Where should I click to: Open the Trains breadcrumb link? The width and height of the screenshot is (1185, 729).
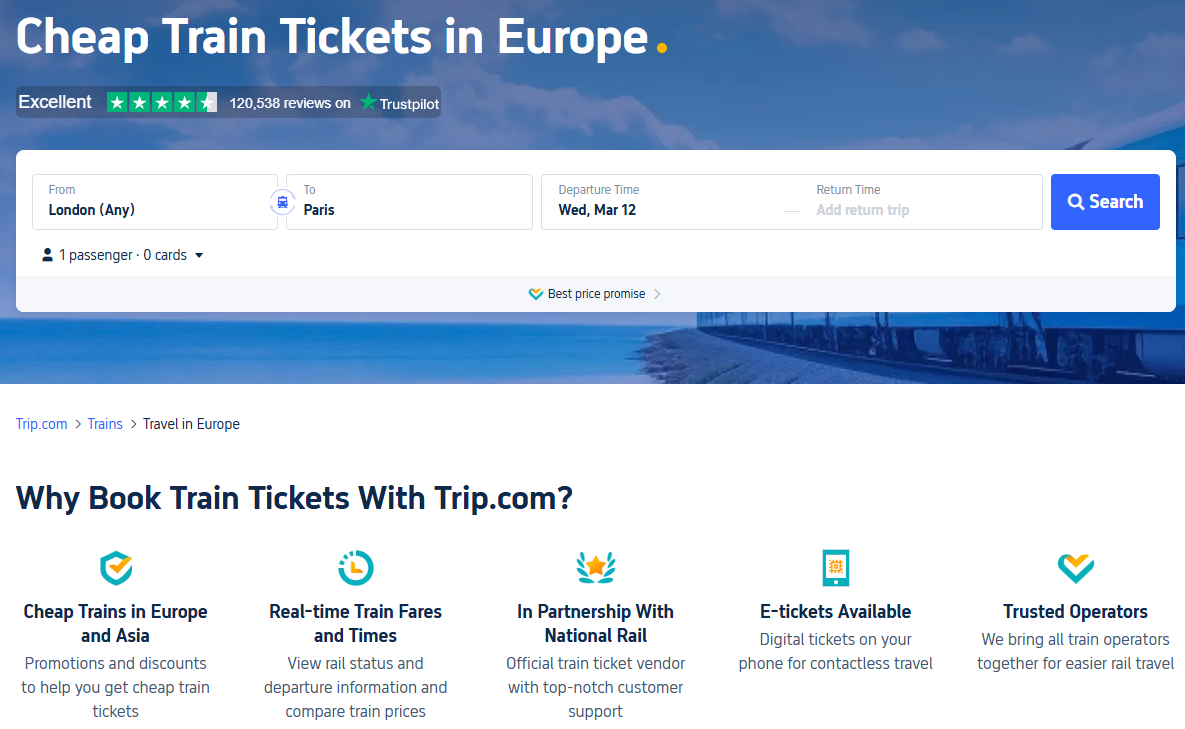click(105, 424)
